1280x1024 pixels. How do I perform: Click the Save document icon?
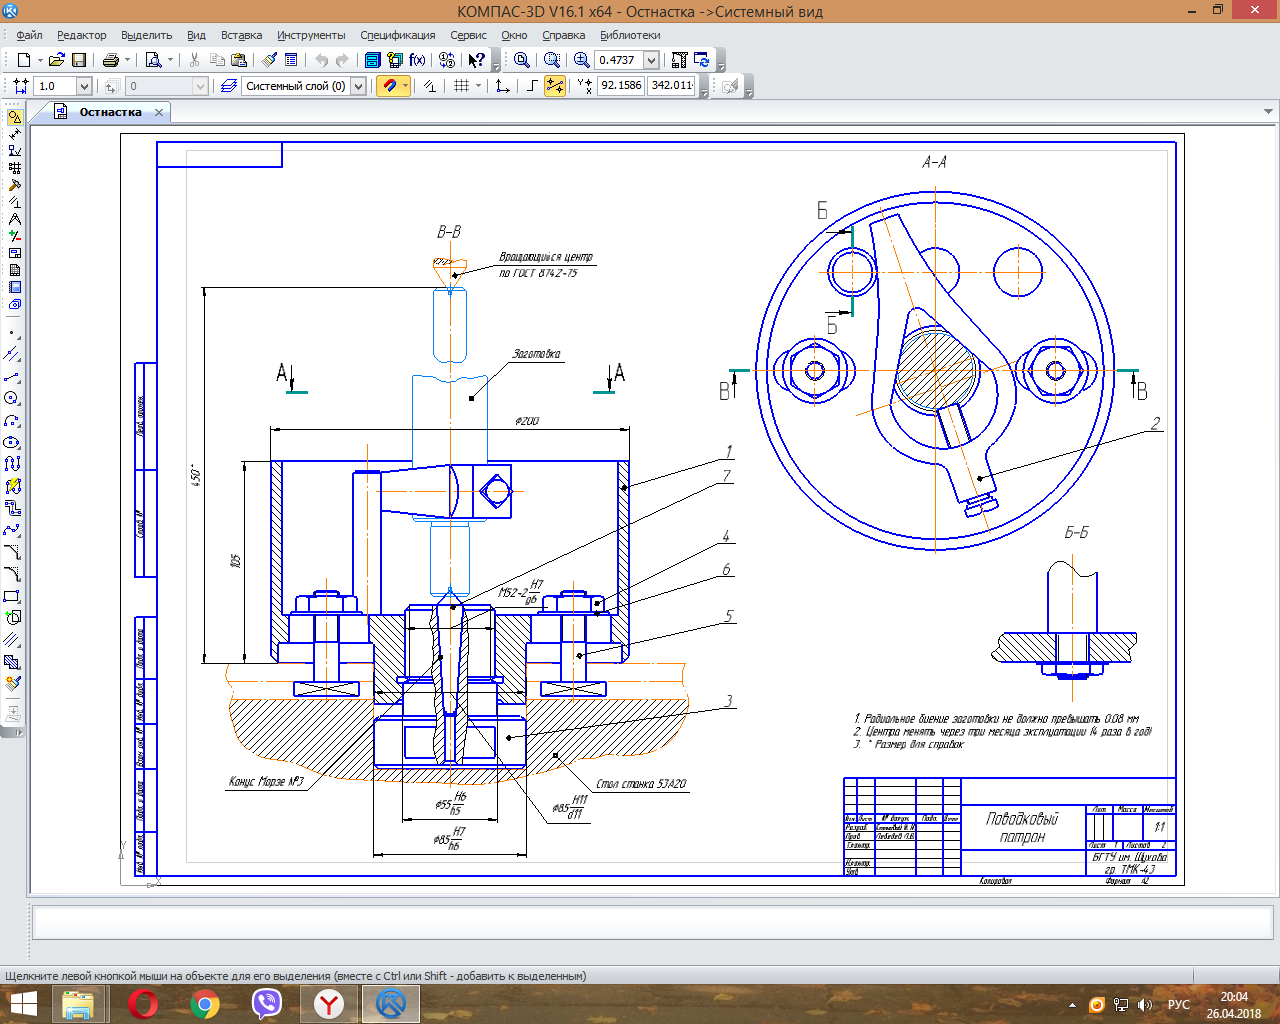pos(79,60)
